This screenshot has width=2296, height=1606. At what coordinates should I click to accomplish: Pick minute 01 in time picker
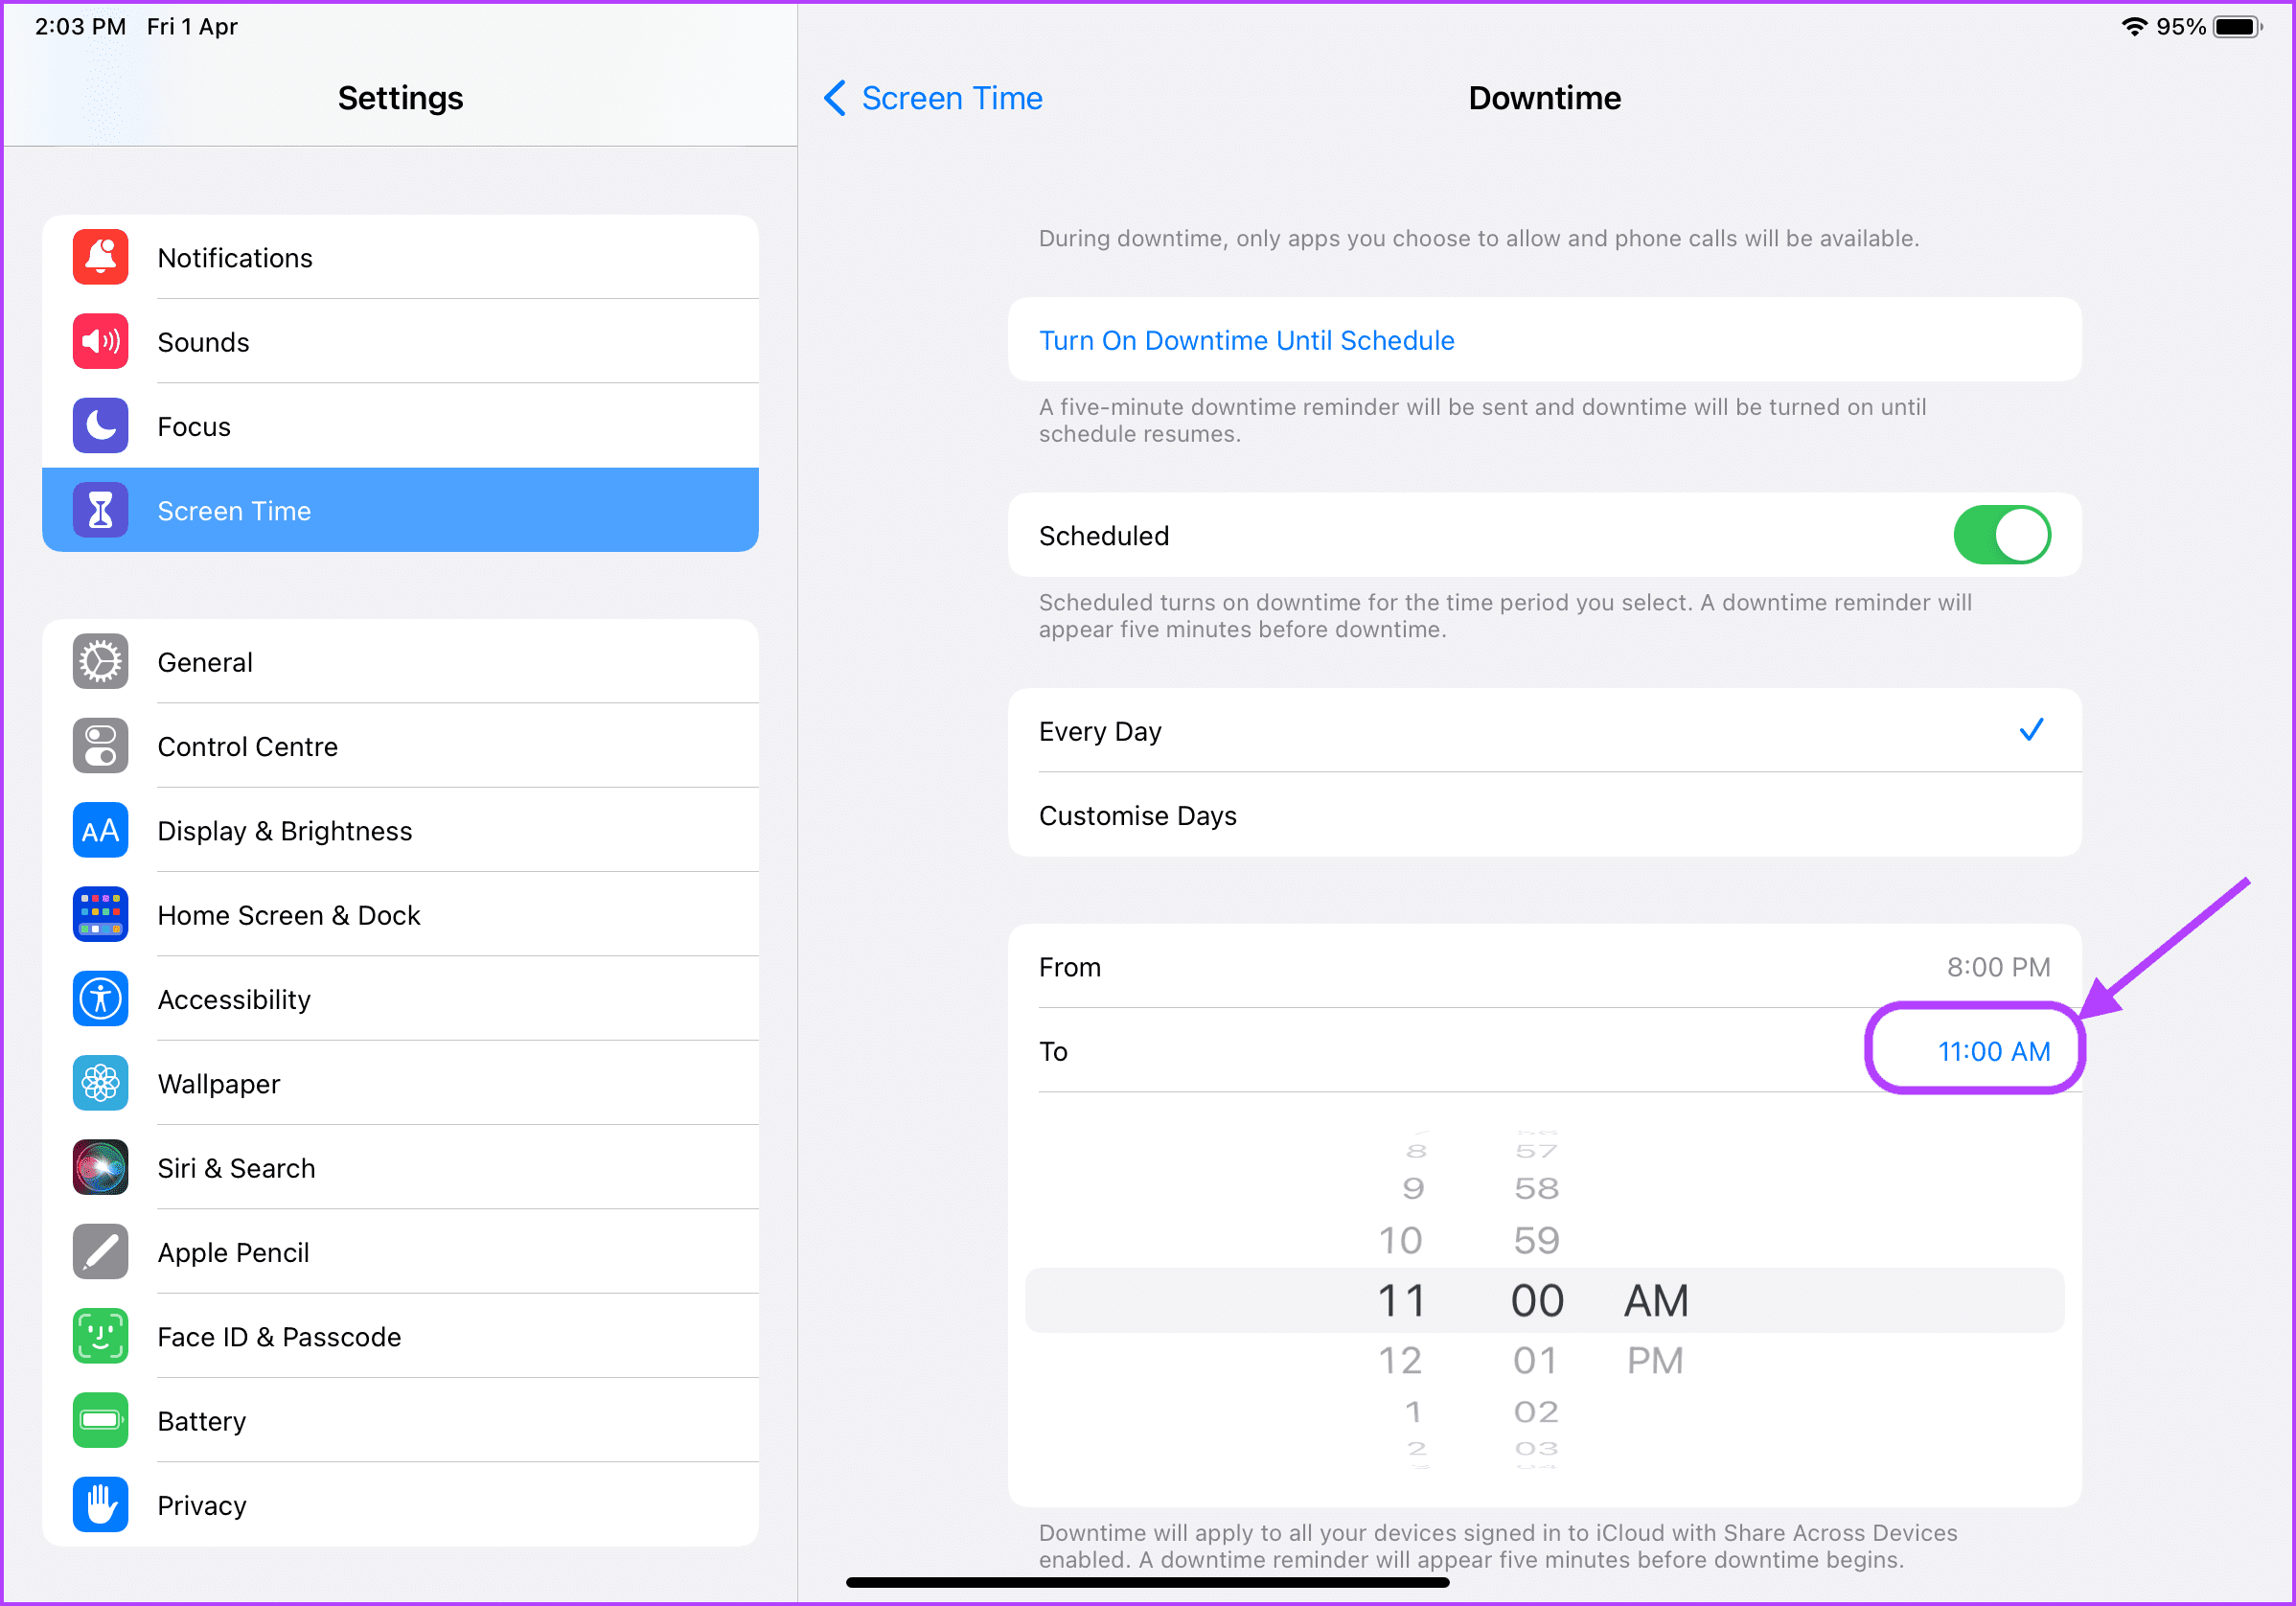[x=1536, y=1360]
